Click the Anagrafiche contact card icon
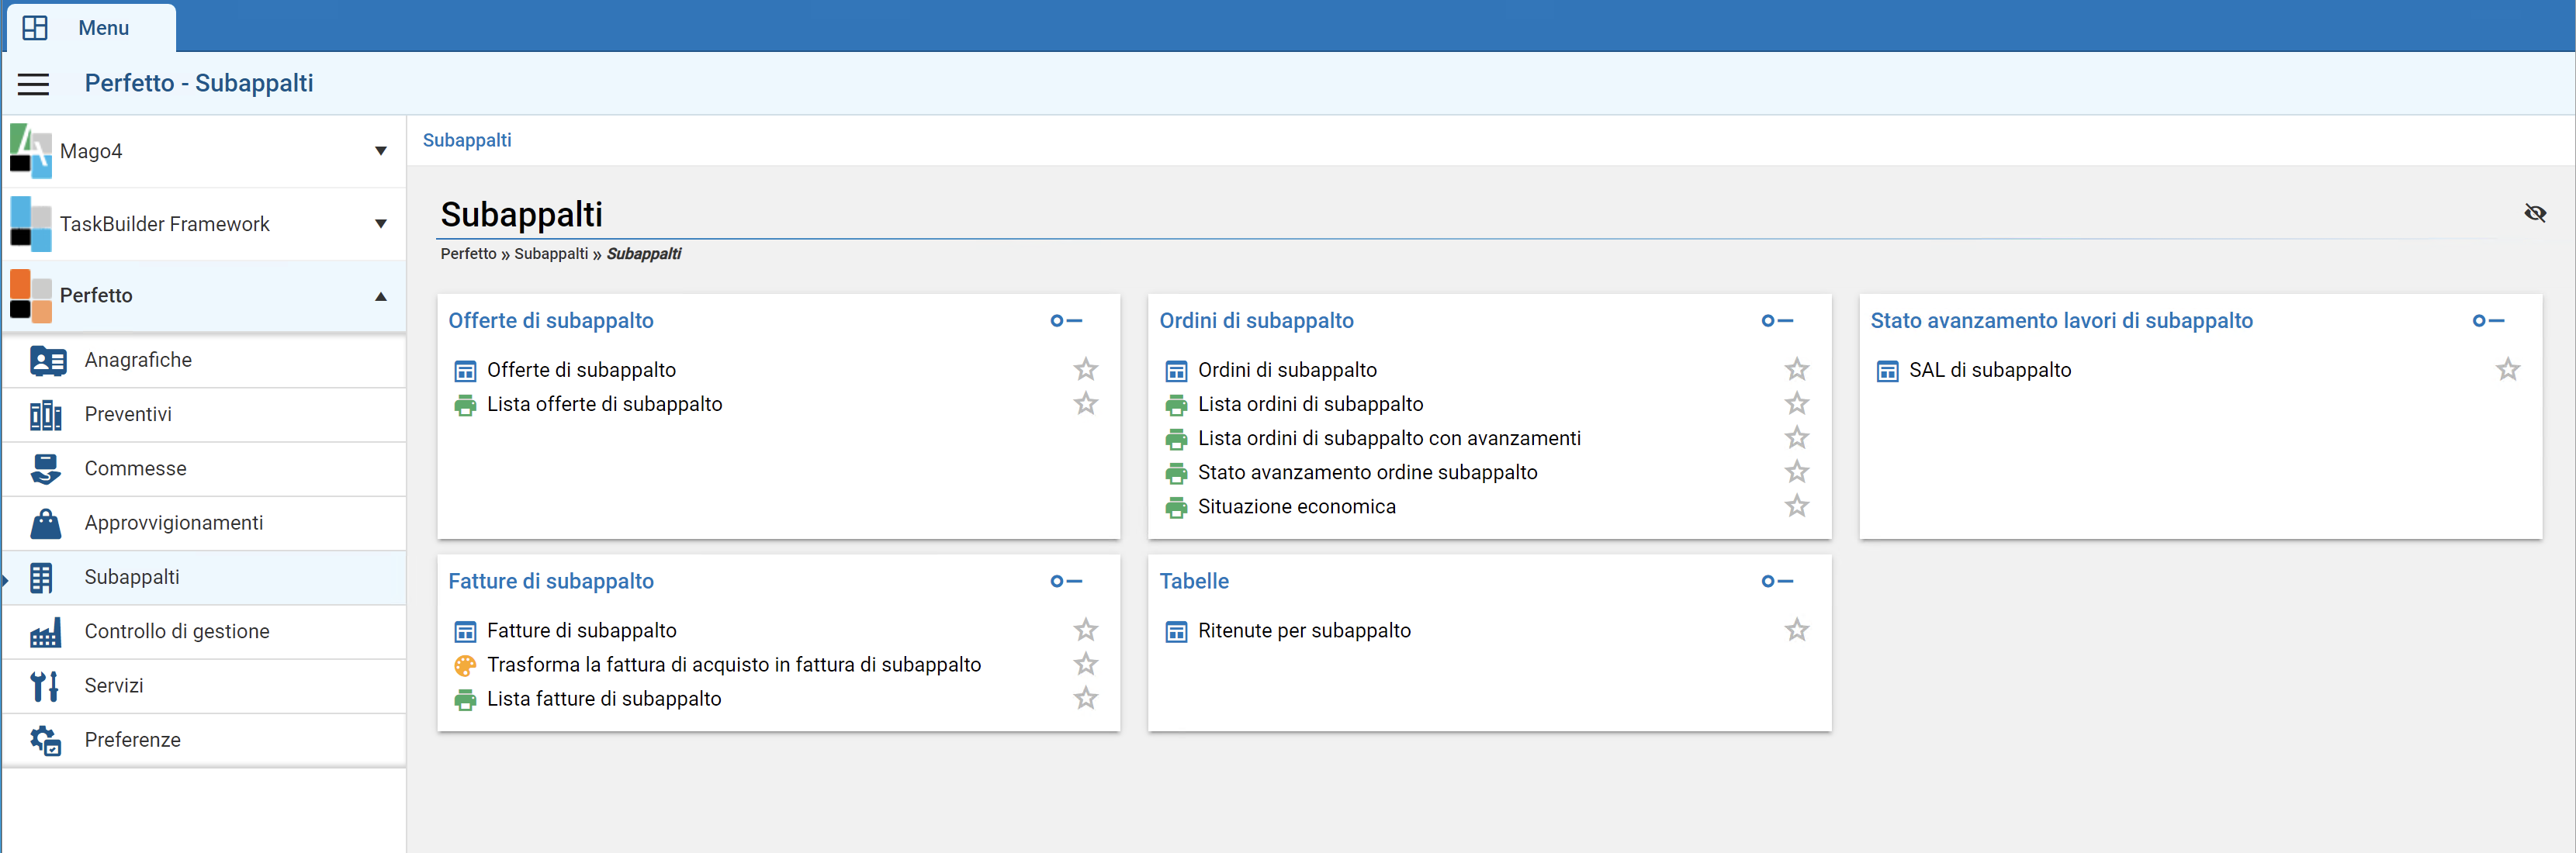 (x=47, y=360)
